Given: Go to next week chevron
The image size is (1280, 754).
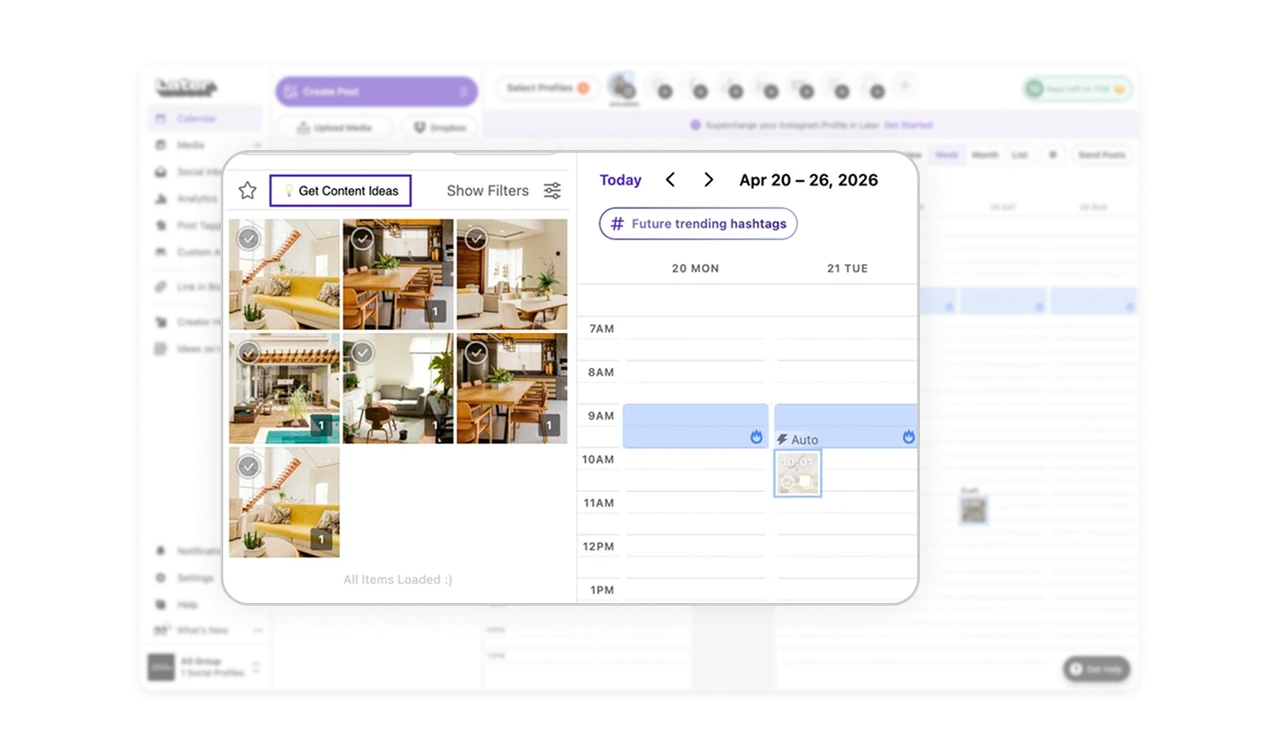Looking at the screenshot, I should [708, 180].
